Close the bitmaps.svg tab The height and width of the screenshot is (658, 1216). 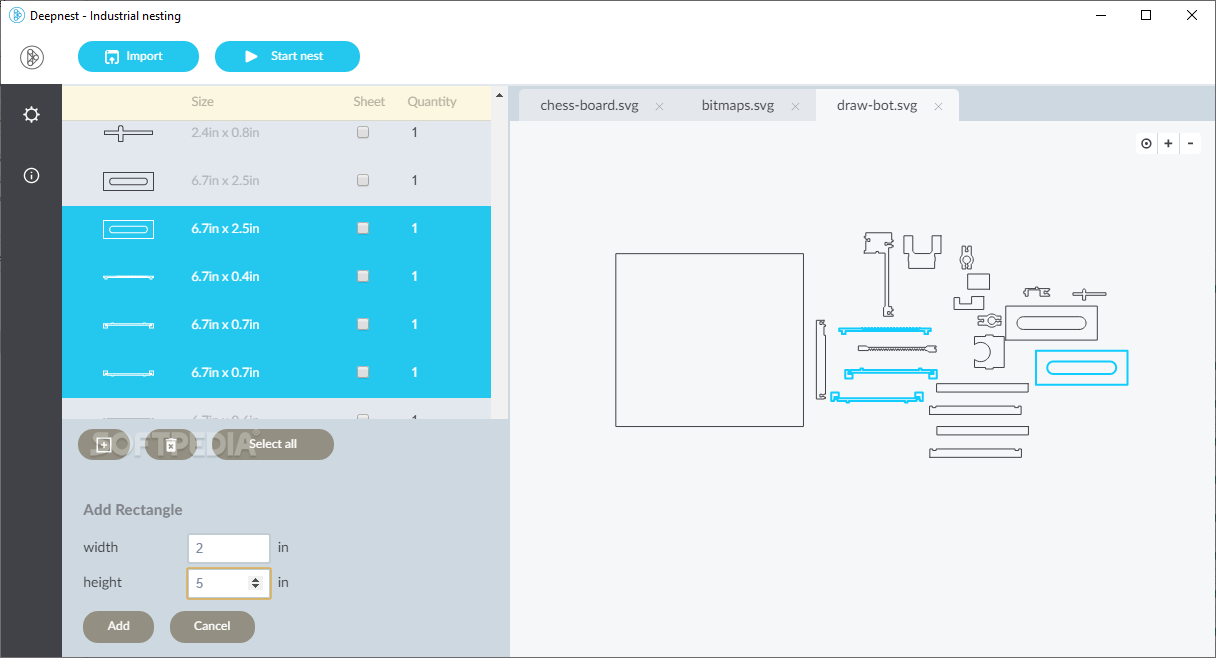click(795, 106)
